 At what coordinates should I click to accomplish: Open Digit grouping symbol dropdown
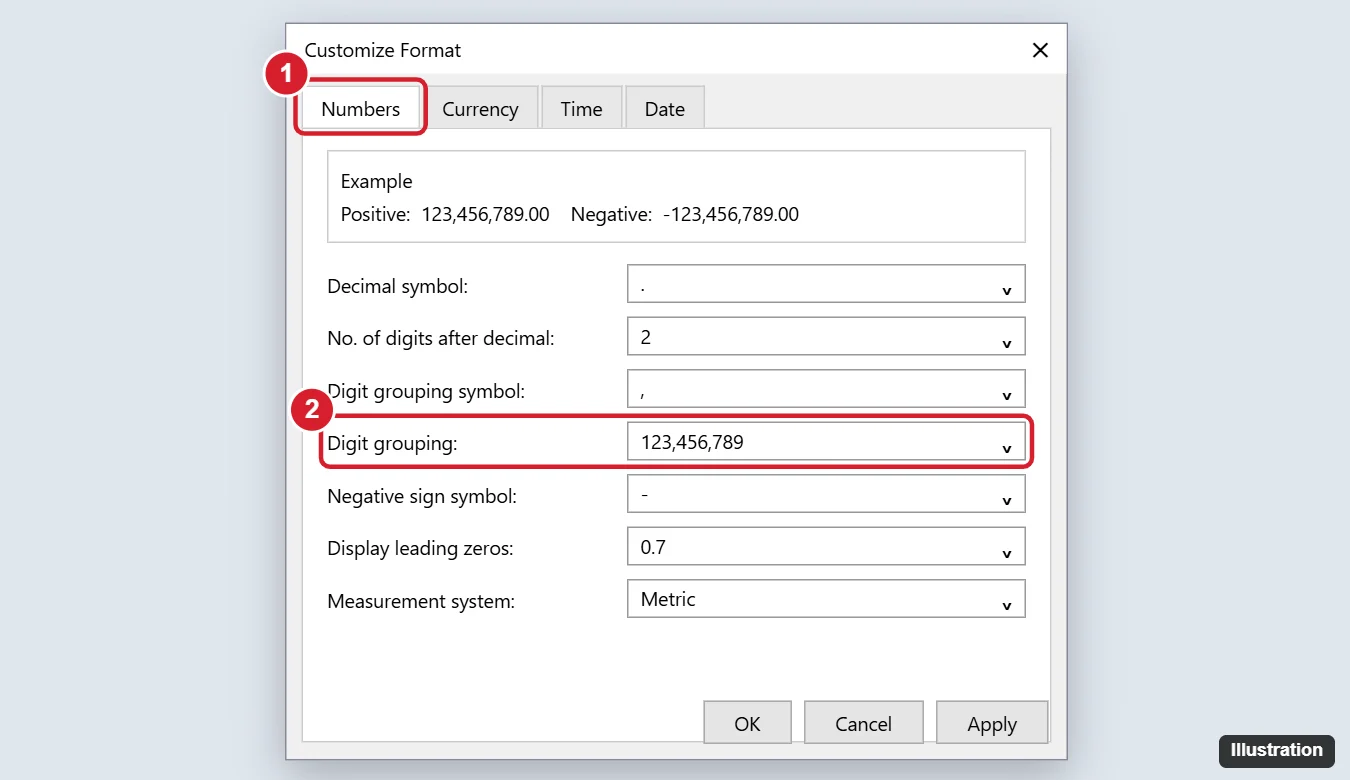(x=826, y=389)
